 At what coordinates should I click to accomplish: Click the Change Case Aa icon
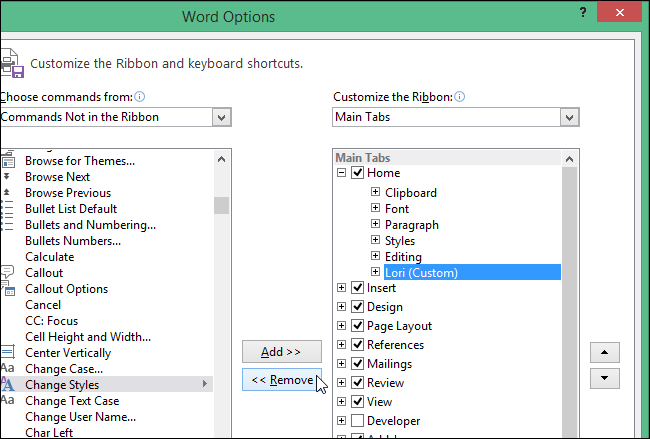(x=7, y=368)
